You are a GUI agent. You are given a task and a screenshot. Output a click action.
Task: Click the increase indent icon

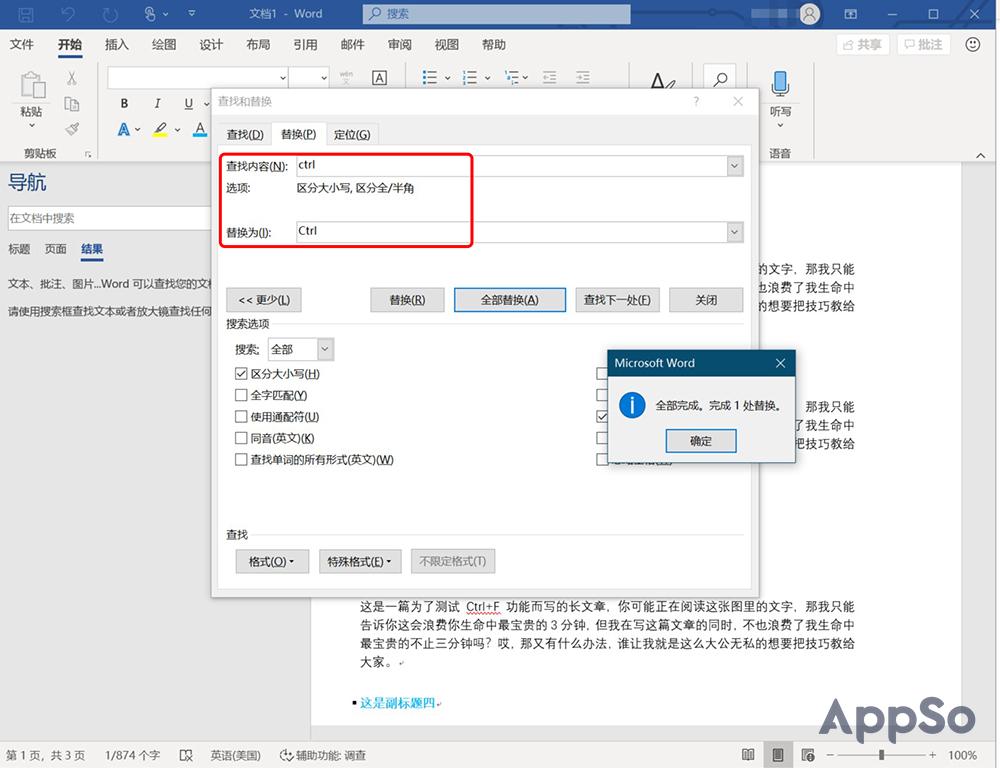(582, 78)
